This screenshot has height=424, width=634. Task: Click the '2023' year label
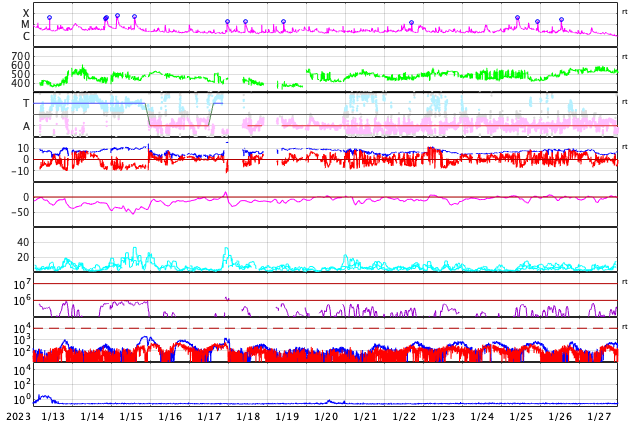coord(18,417)
